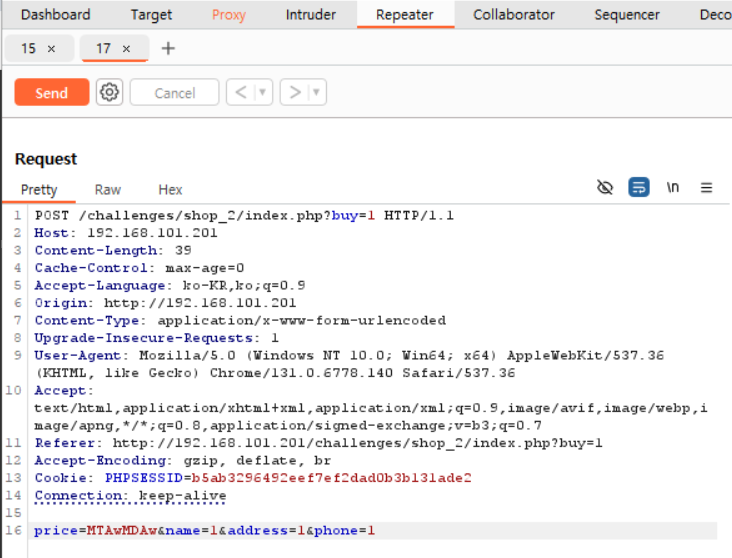Click the Accept-Language header line
Screen dimensions: 732x558
point(170,285)
